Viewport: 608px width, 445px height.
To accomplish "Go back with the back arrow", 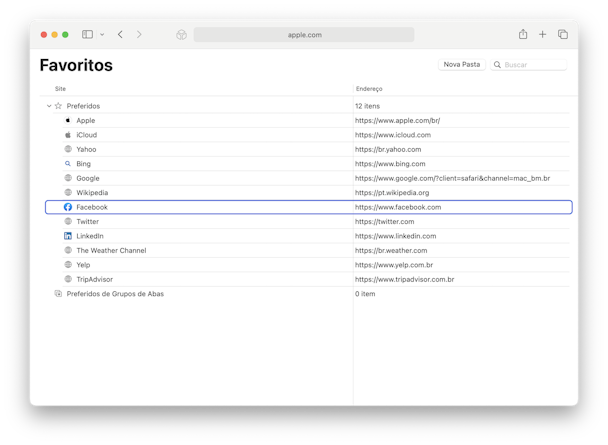I will click(x=120, y=34).
